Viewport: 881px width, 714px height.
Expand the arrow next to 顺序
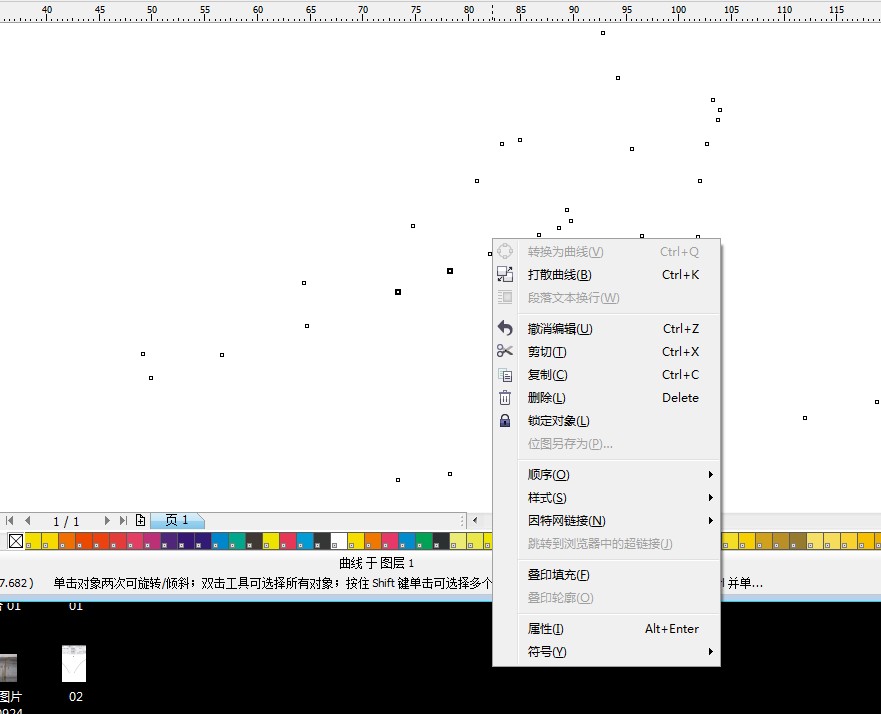coord(711,475)
